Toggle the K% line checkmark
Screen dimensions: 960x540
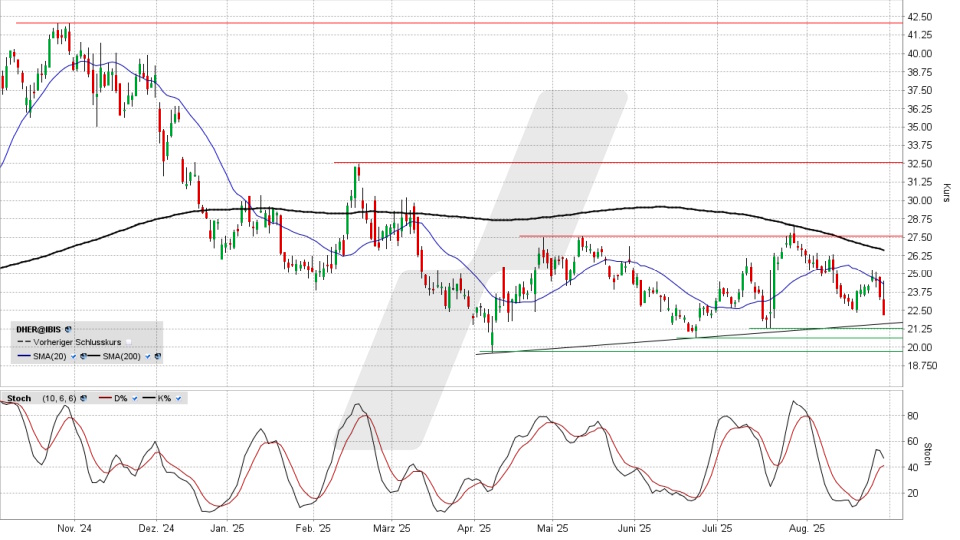(x=178, y=398)
